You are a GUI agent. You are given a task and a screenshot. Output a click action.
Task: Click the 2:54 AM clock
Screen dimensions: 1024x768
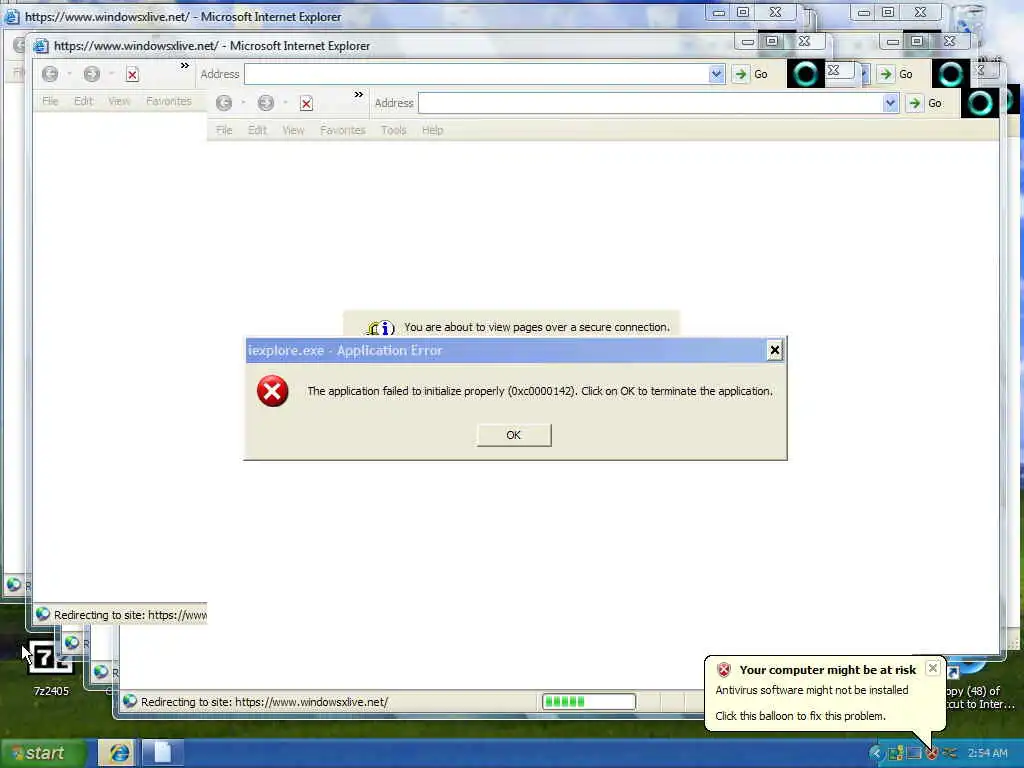(x=987, y=754)
